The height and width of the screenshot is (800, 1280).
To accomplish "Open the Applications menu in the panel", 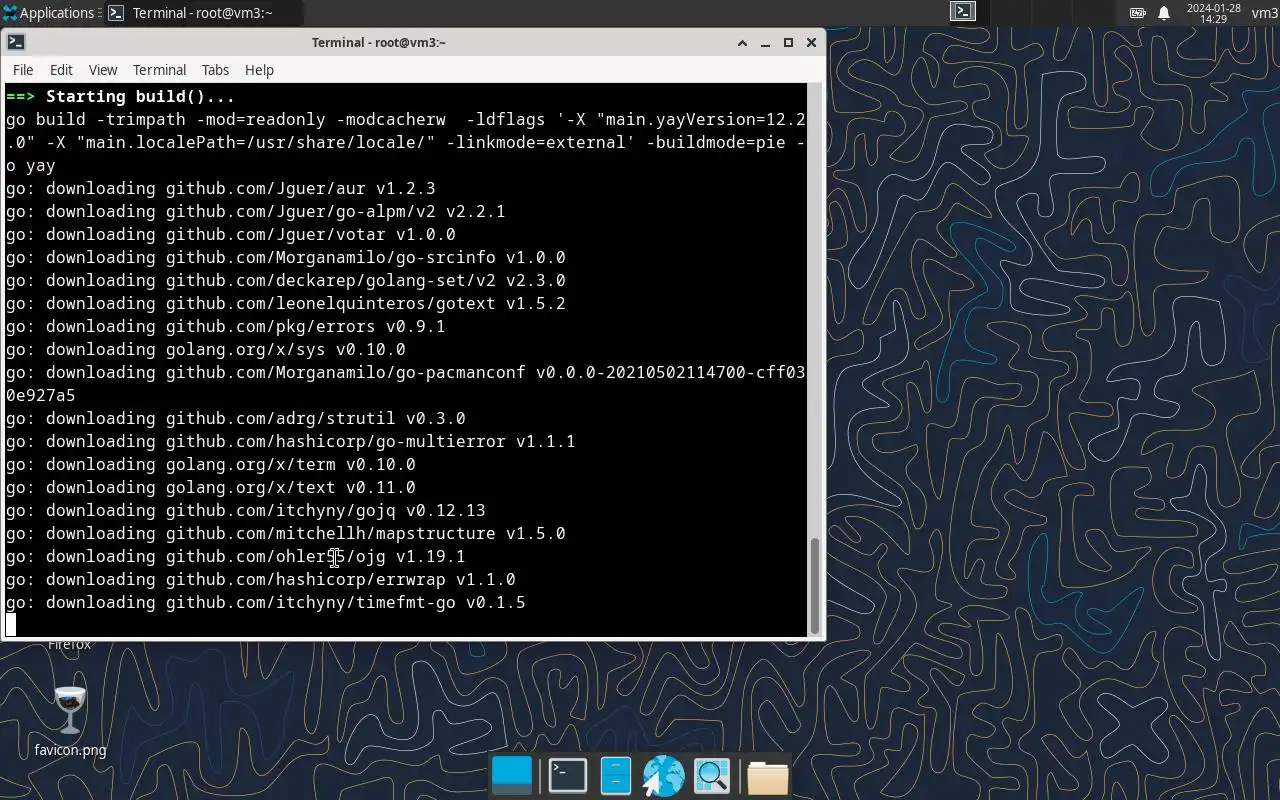I will pyautogui.click(x=48, y=13).
